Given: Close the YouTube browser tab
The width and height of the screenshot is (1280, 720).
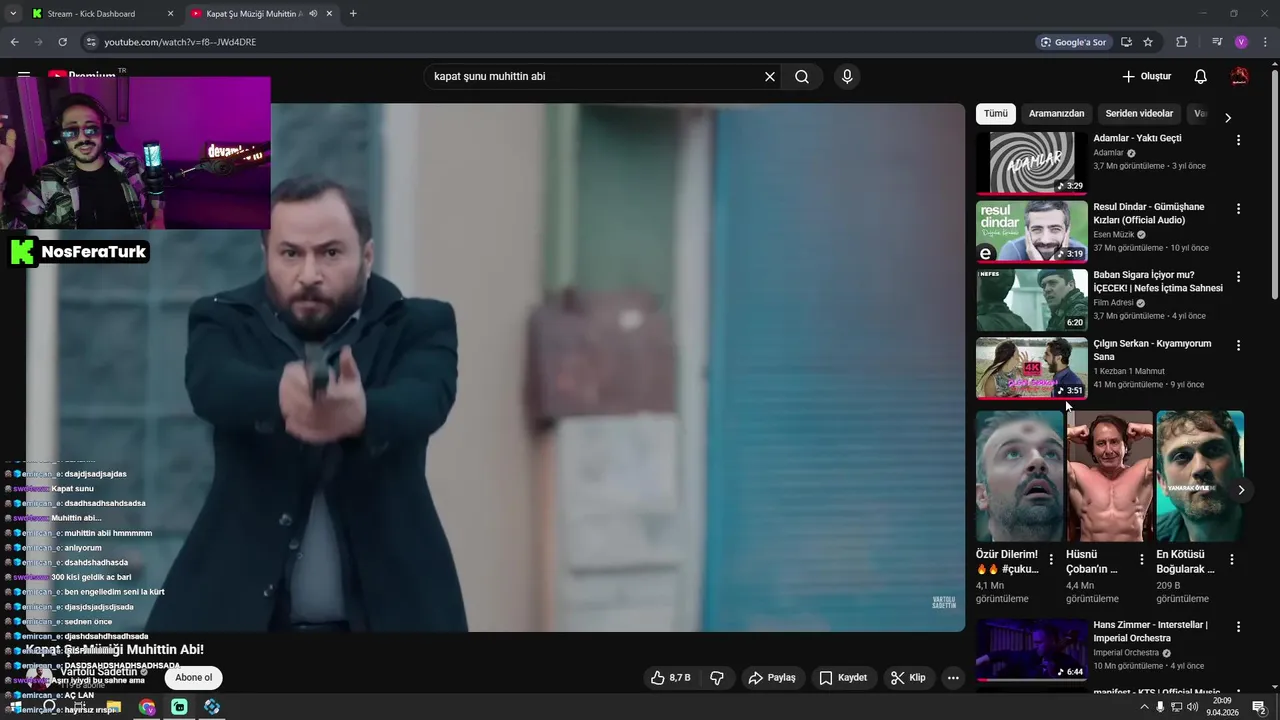Looking at the screenshot, I should (329, 14).
